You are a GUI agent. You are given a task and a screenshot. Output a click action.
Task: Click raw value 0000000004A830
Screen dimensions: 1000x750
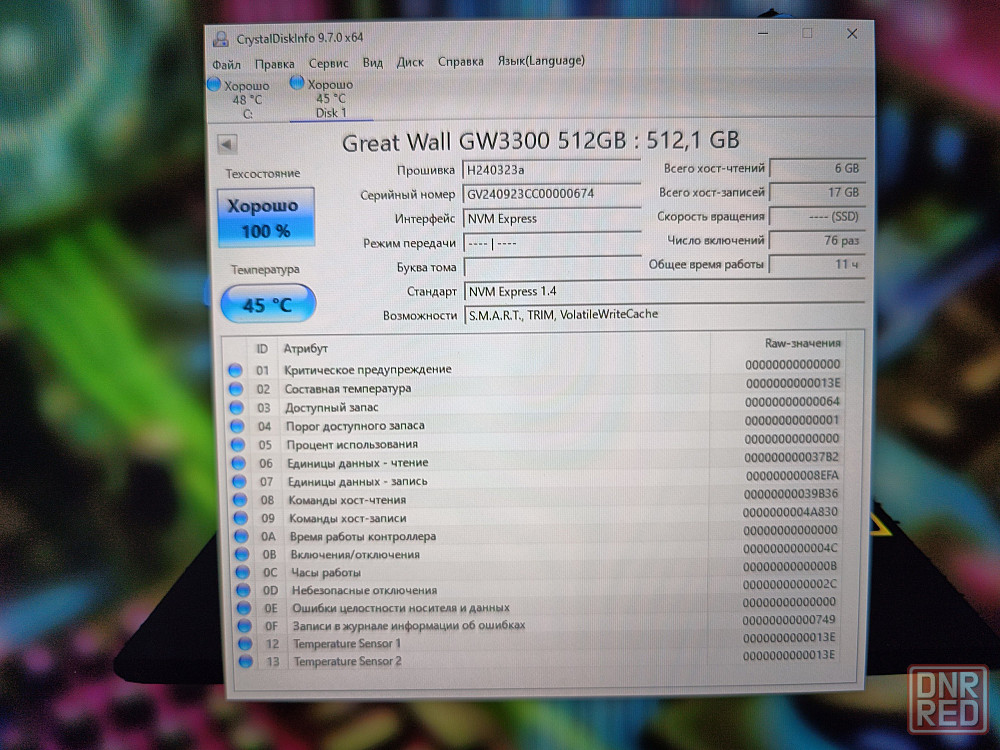790,512
